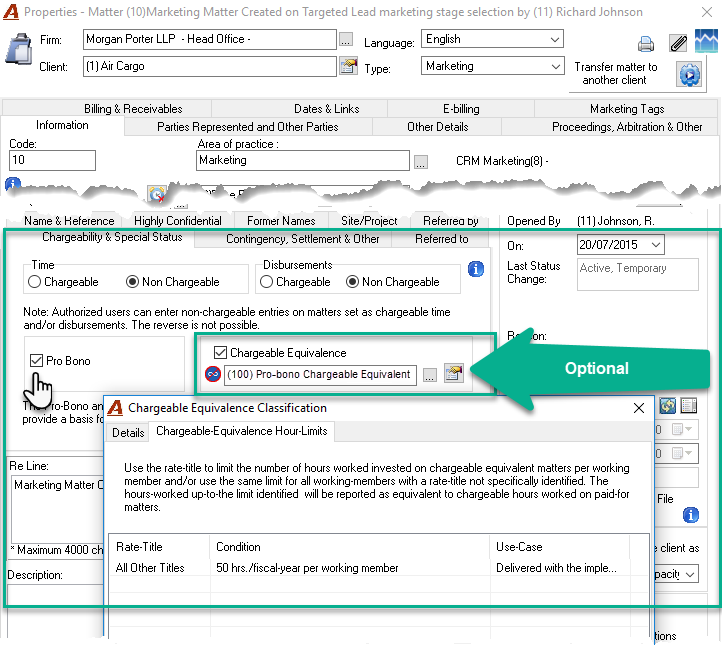Click the Code input field
This screenshot has height=648, width=722.
click(52, 160)
